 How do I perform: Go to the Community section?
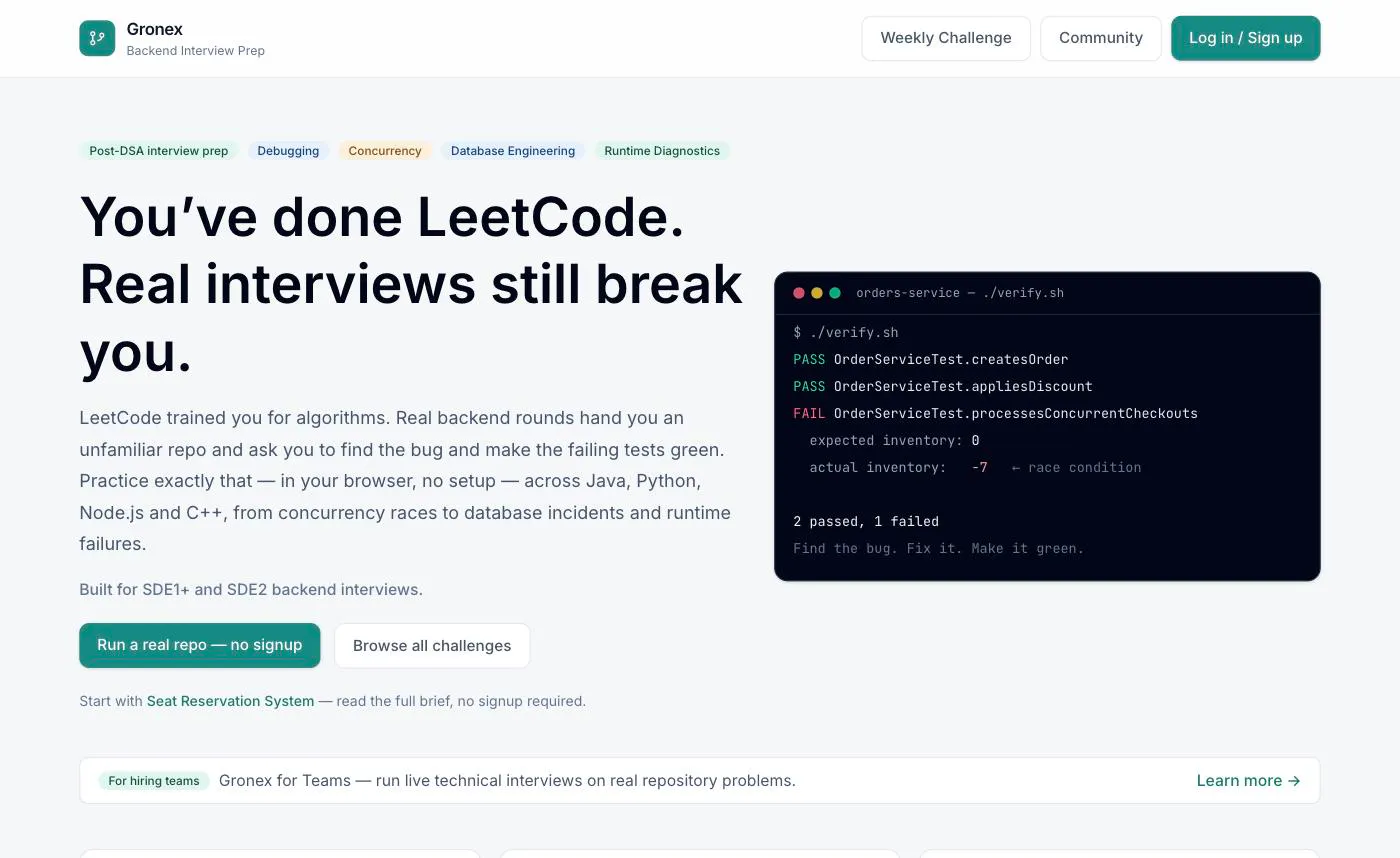coord(1101,38)
